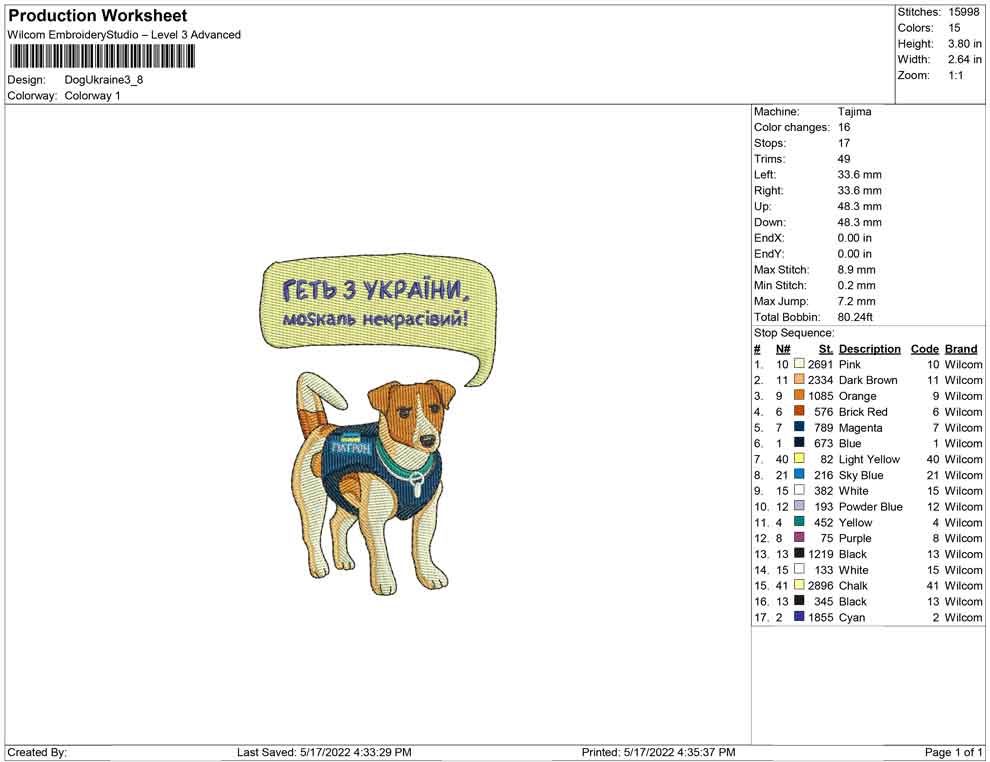Click the Stops value '17'

[x=844, y=143]
